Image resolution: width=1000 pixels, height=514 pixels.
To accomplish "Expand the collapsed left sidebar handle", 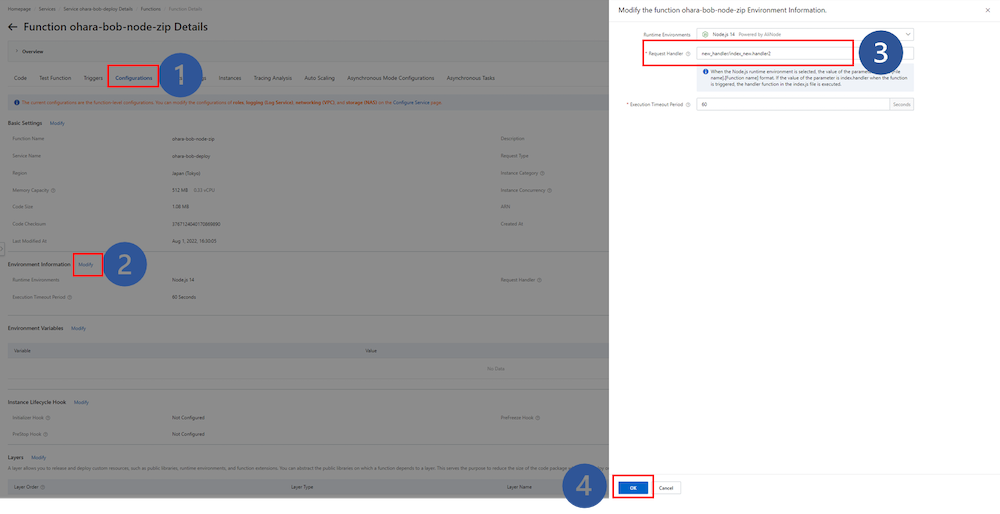I will coord(2,248).
